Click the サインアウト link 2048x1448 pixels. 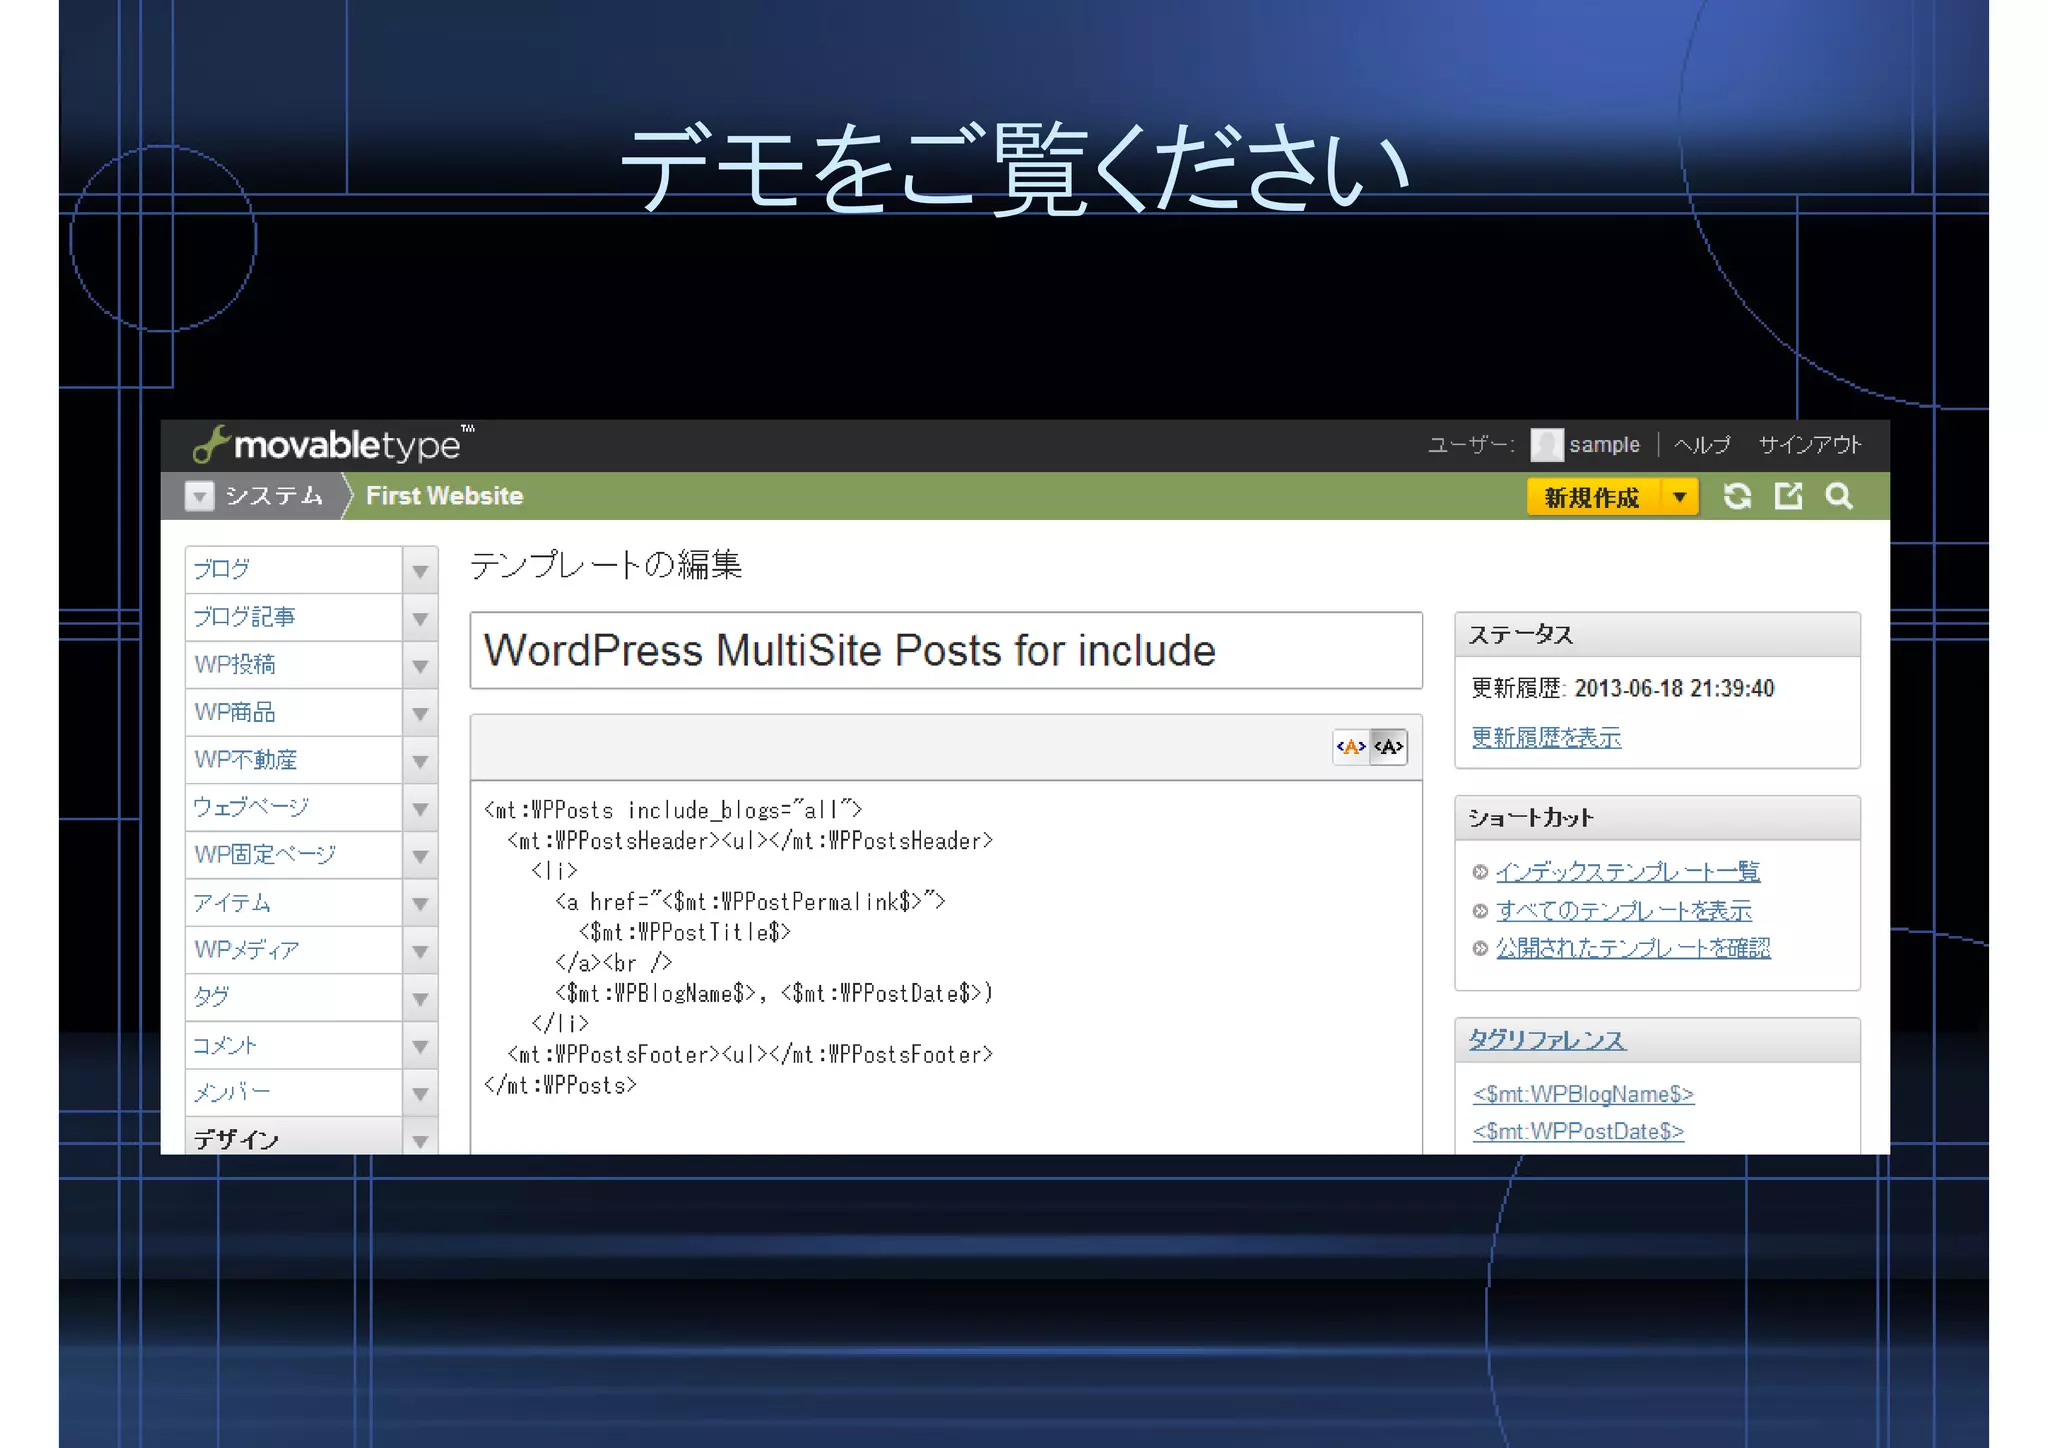1809,445
